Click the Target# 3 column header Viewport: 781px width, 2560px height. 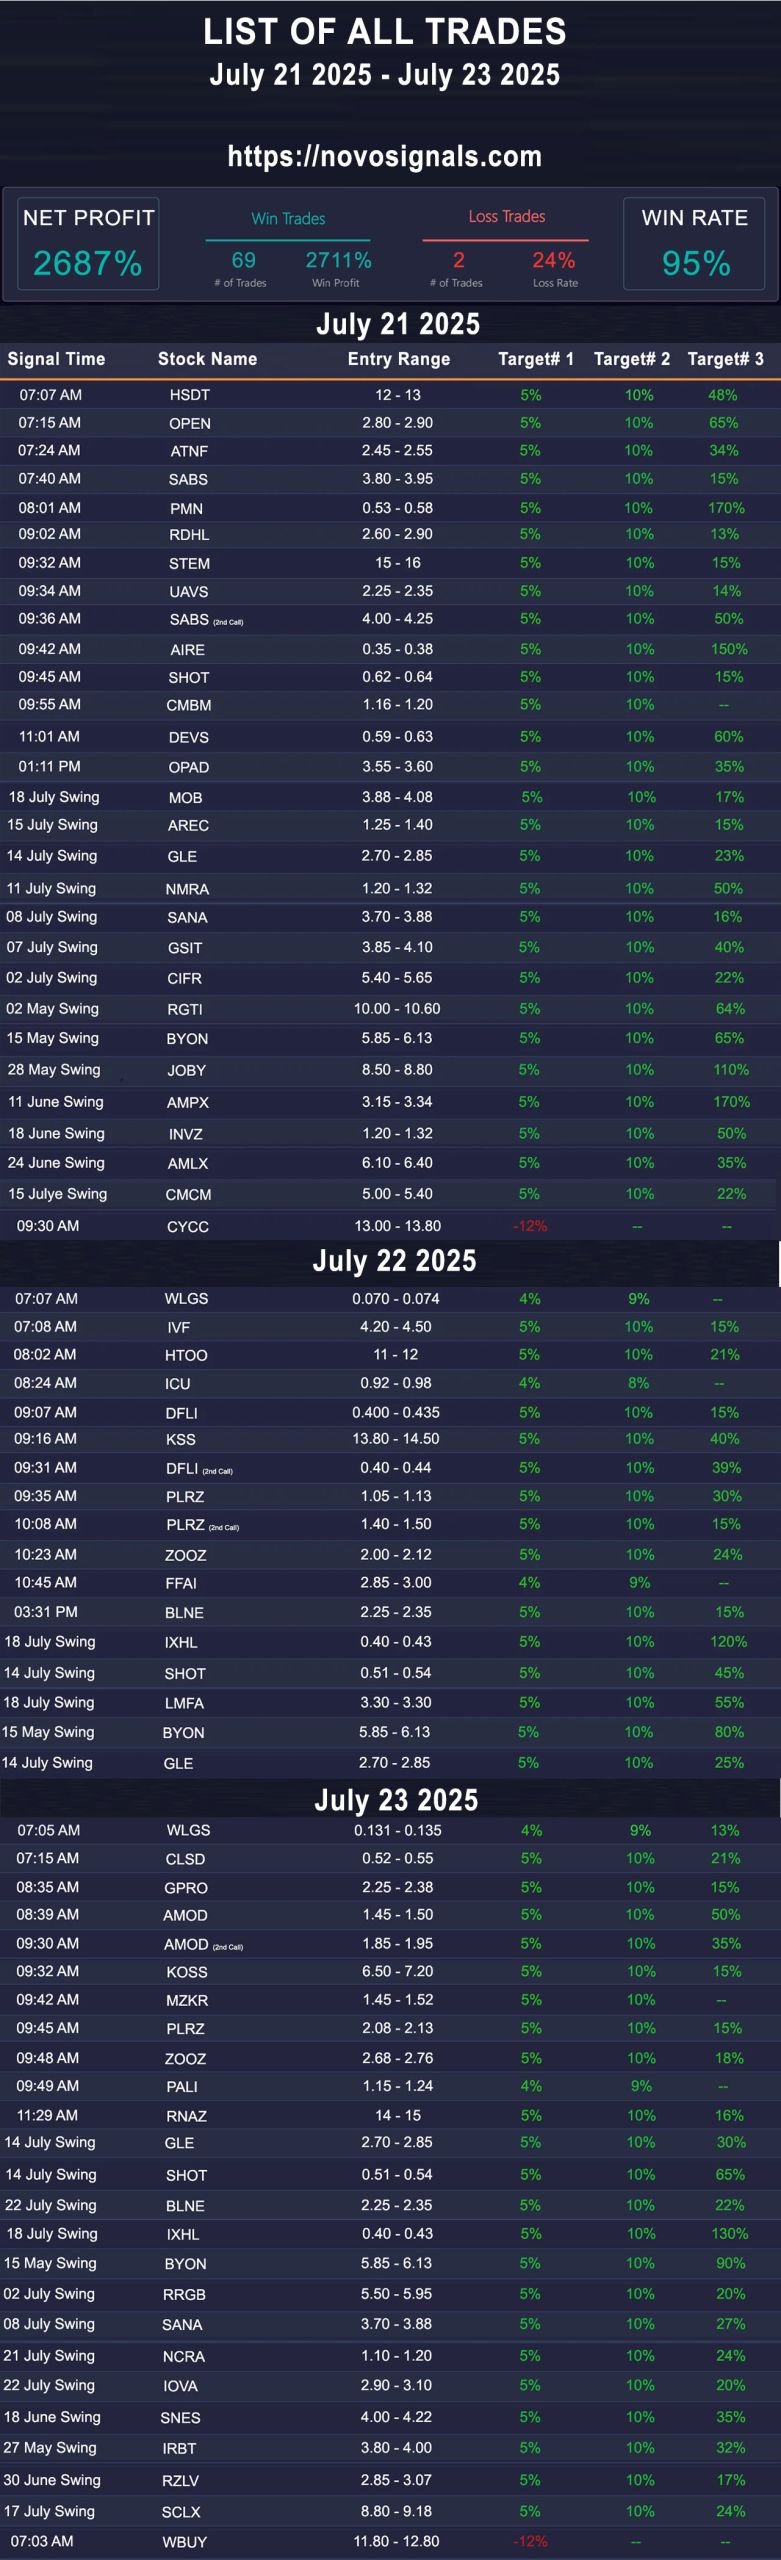click(x=725, y=359)
